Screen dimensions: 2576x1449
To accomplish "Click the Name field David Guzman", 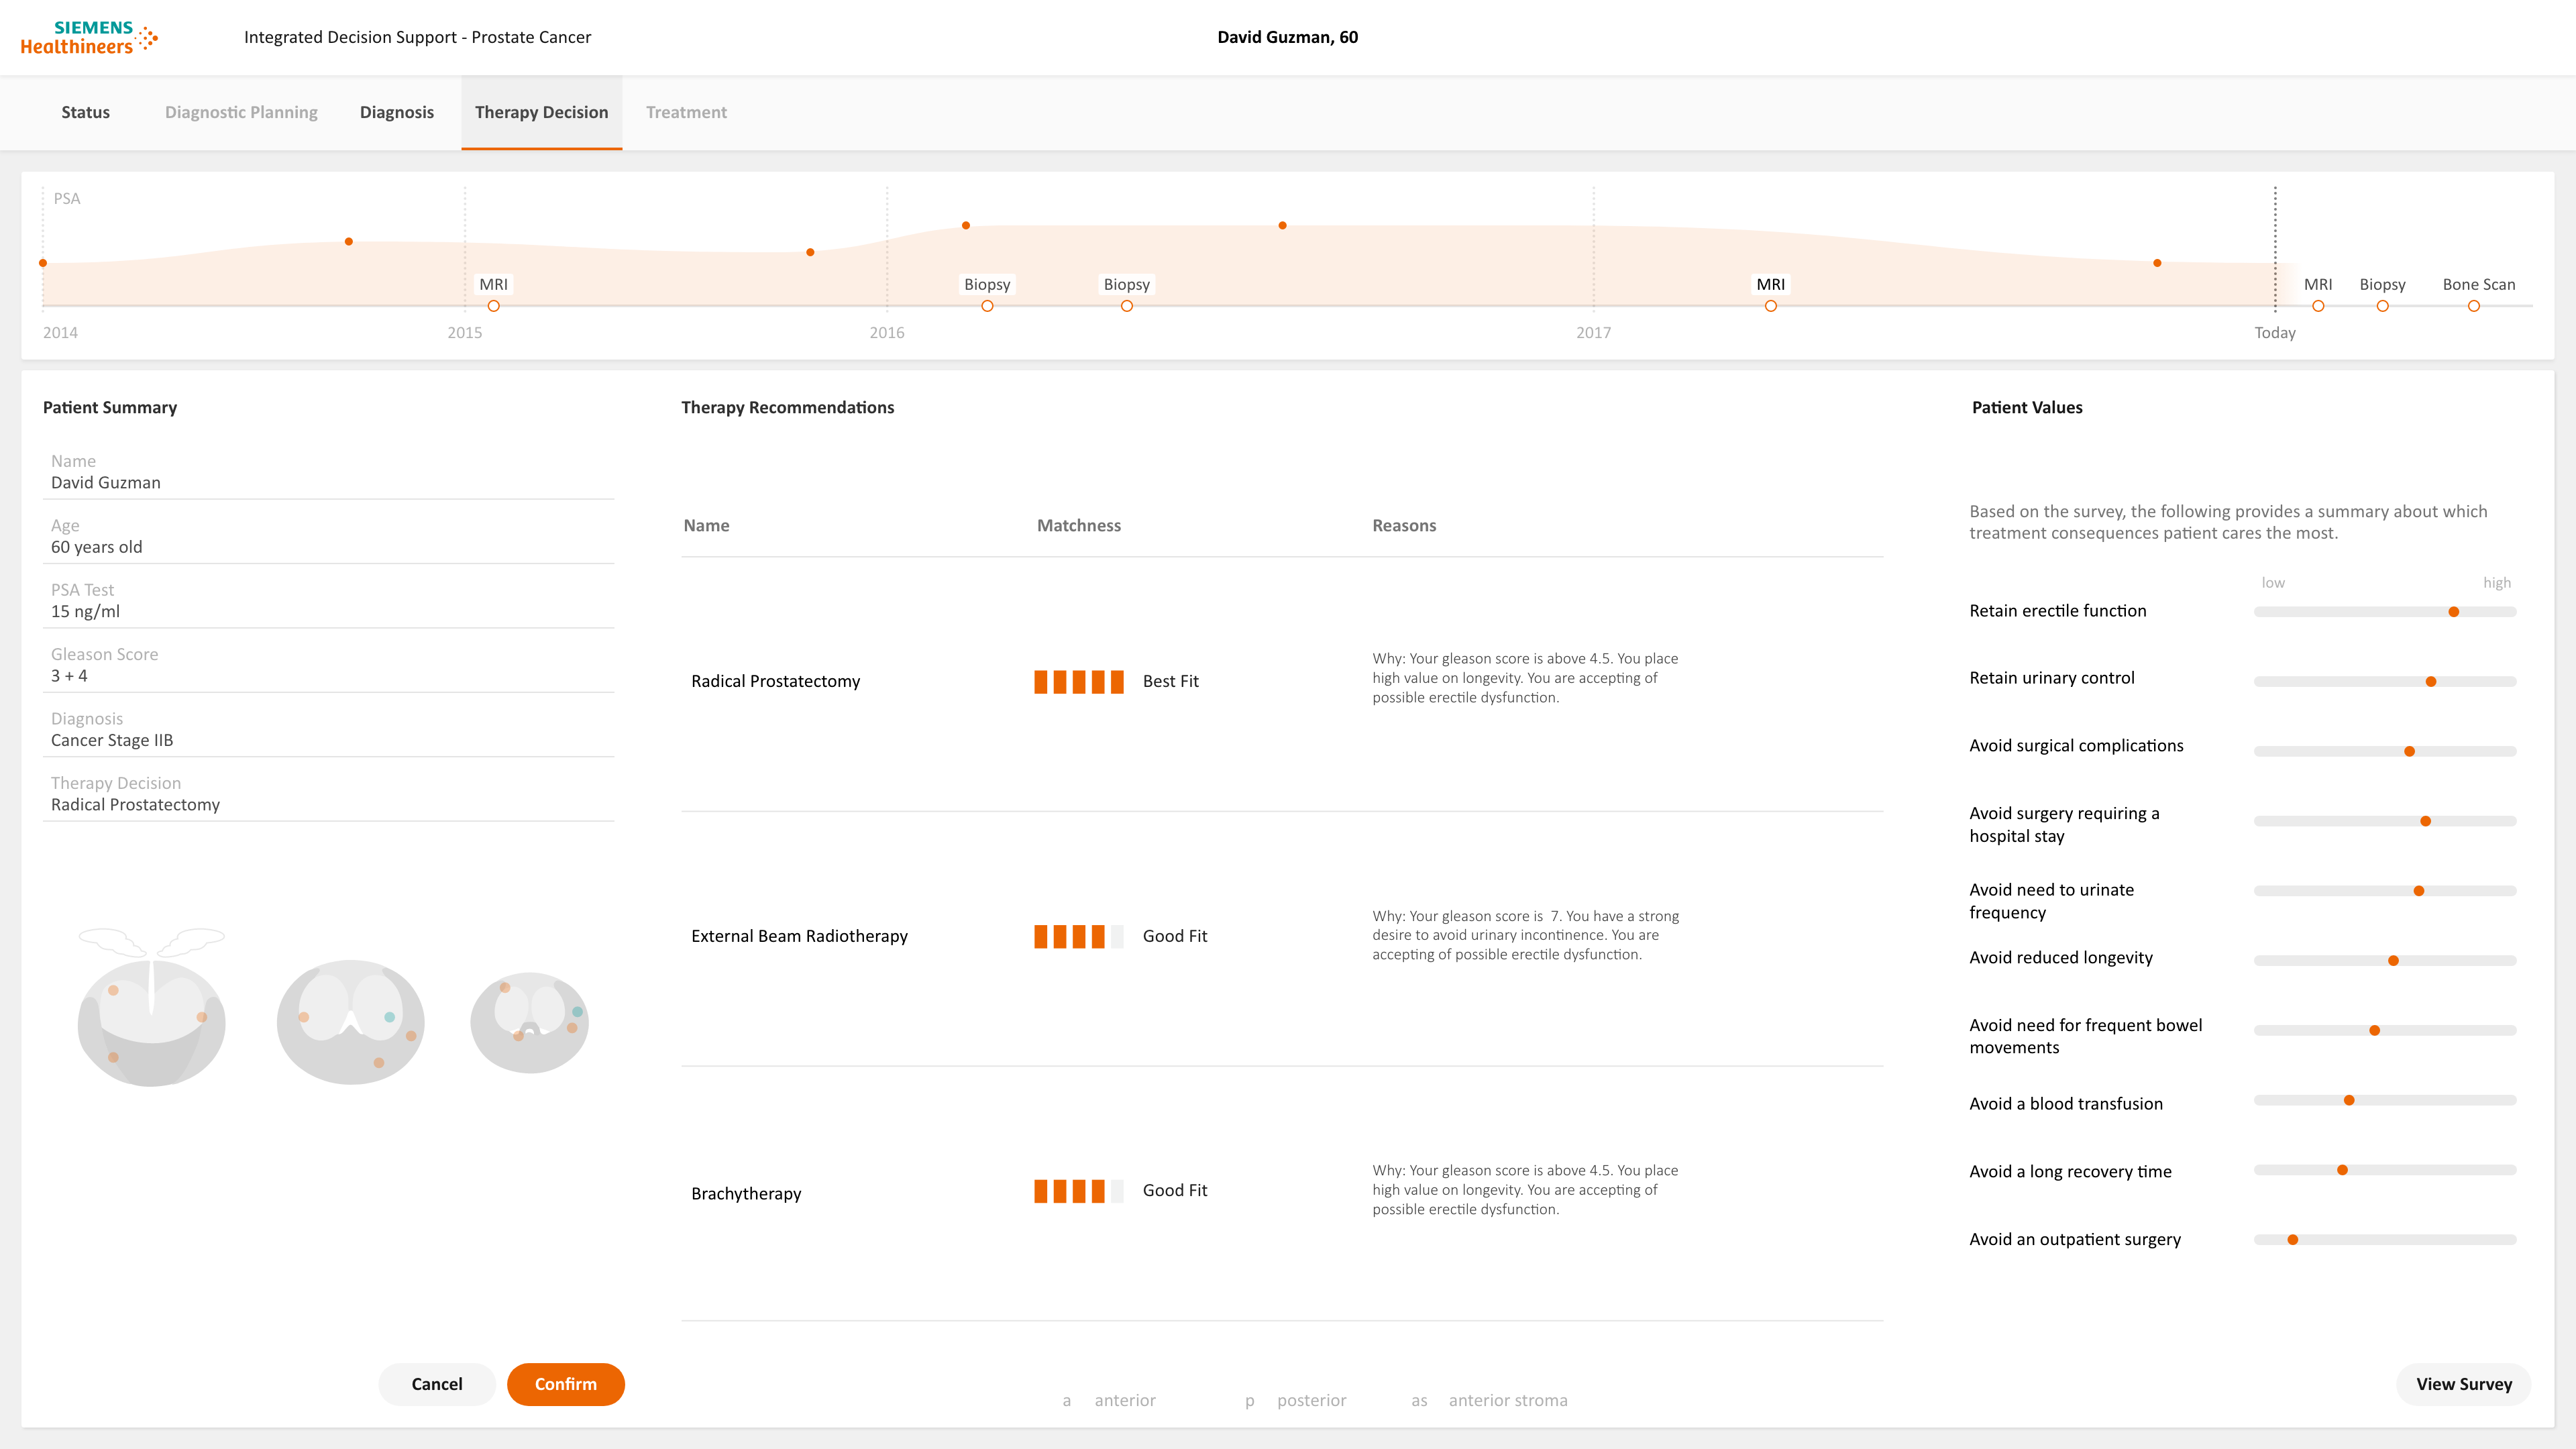I will pos(328,472).
